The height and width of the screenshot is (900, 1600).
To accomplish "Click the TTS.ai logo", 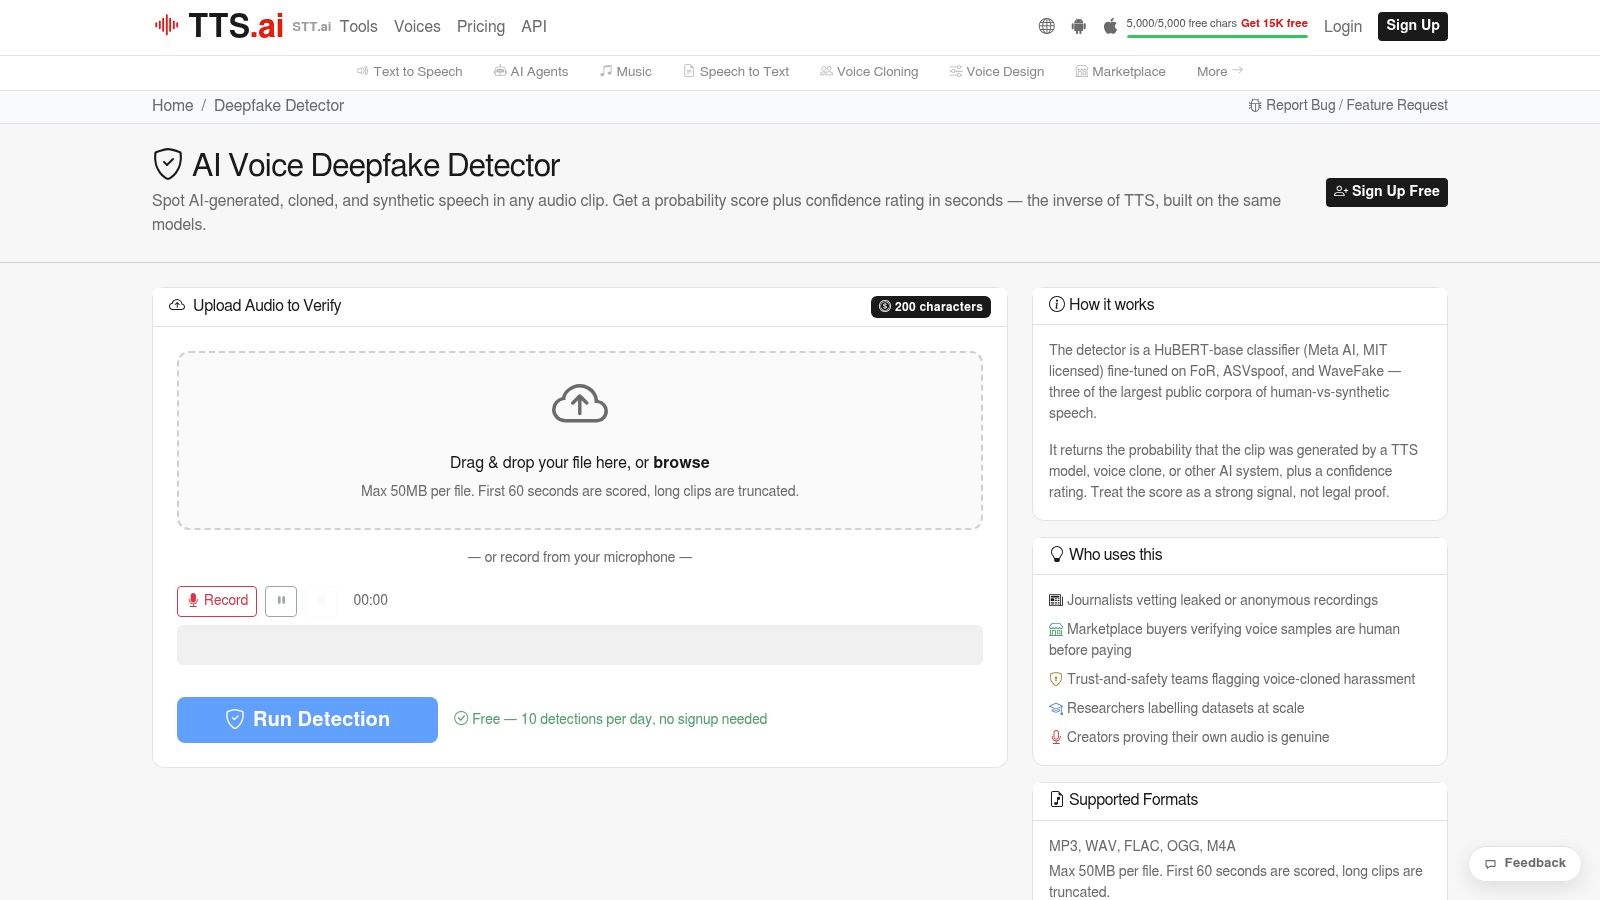I will click(x=218, y=26).
